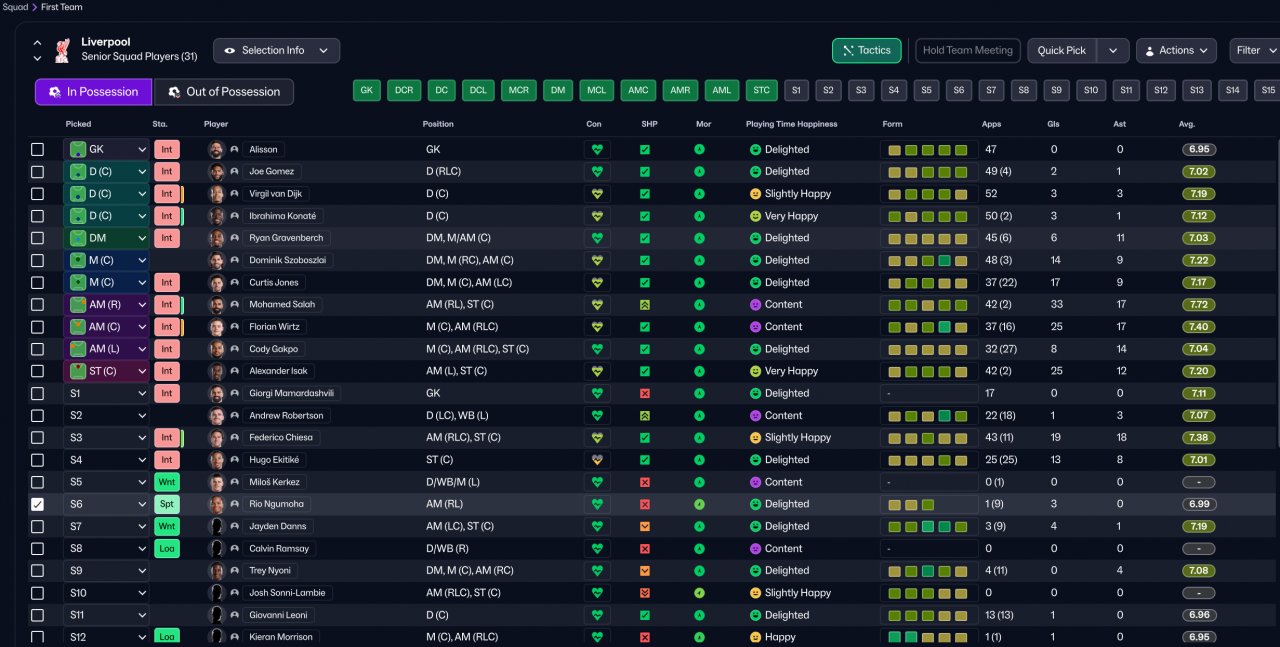This screenshot has width=1280, height=647.
Task: Click Andrew Robertson's green sharpness icon
Action: (645, 416)
